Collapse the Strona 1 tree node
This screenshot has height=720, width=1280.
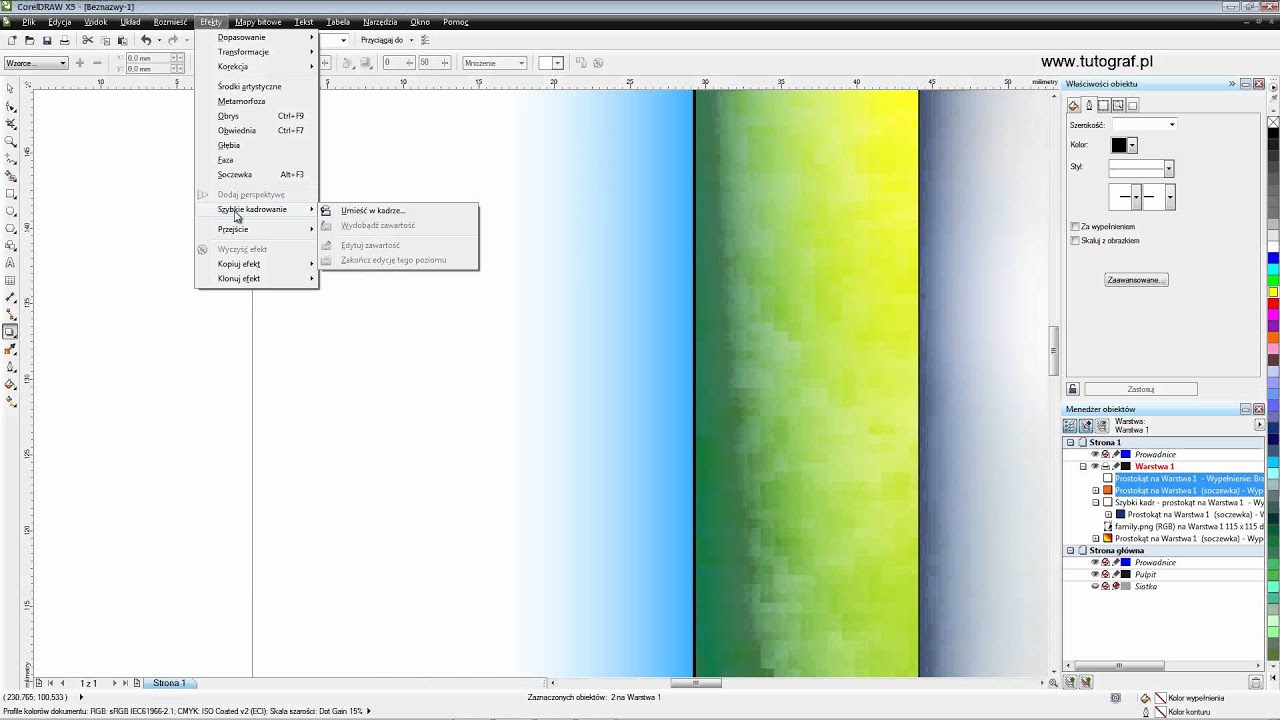tap(1070, 443)
